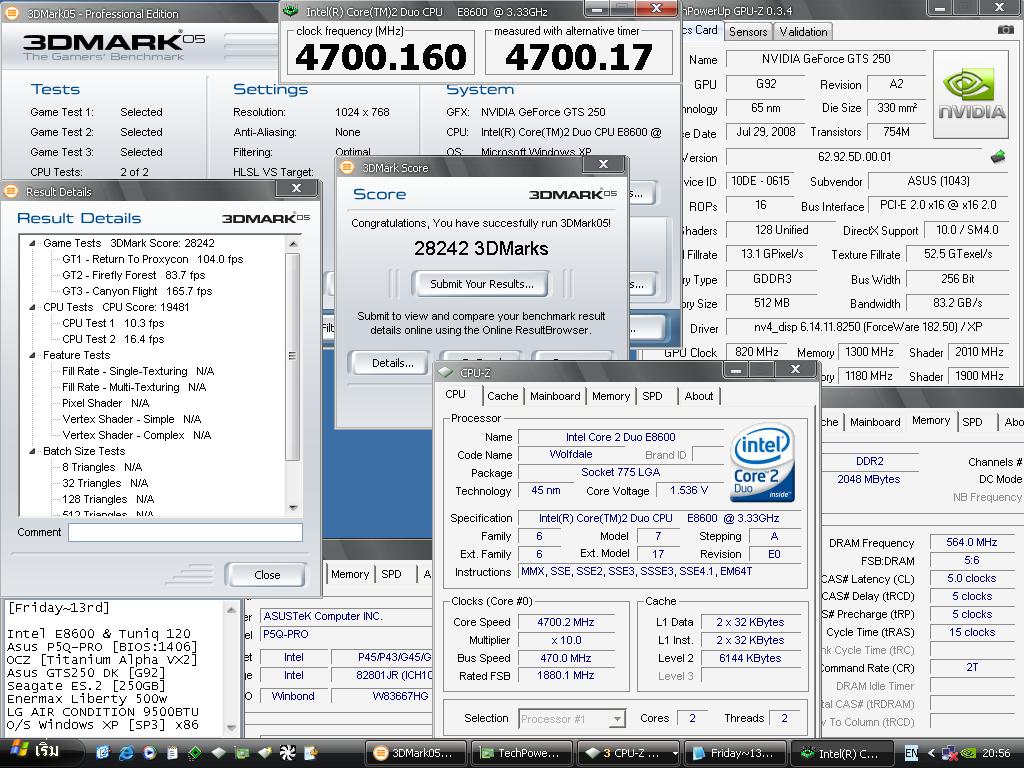Click the fan quick launch icon
The width and height of the screenshot is (1024, 768).
pos(287,753)
